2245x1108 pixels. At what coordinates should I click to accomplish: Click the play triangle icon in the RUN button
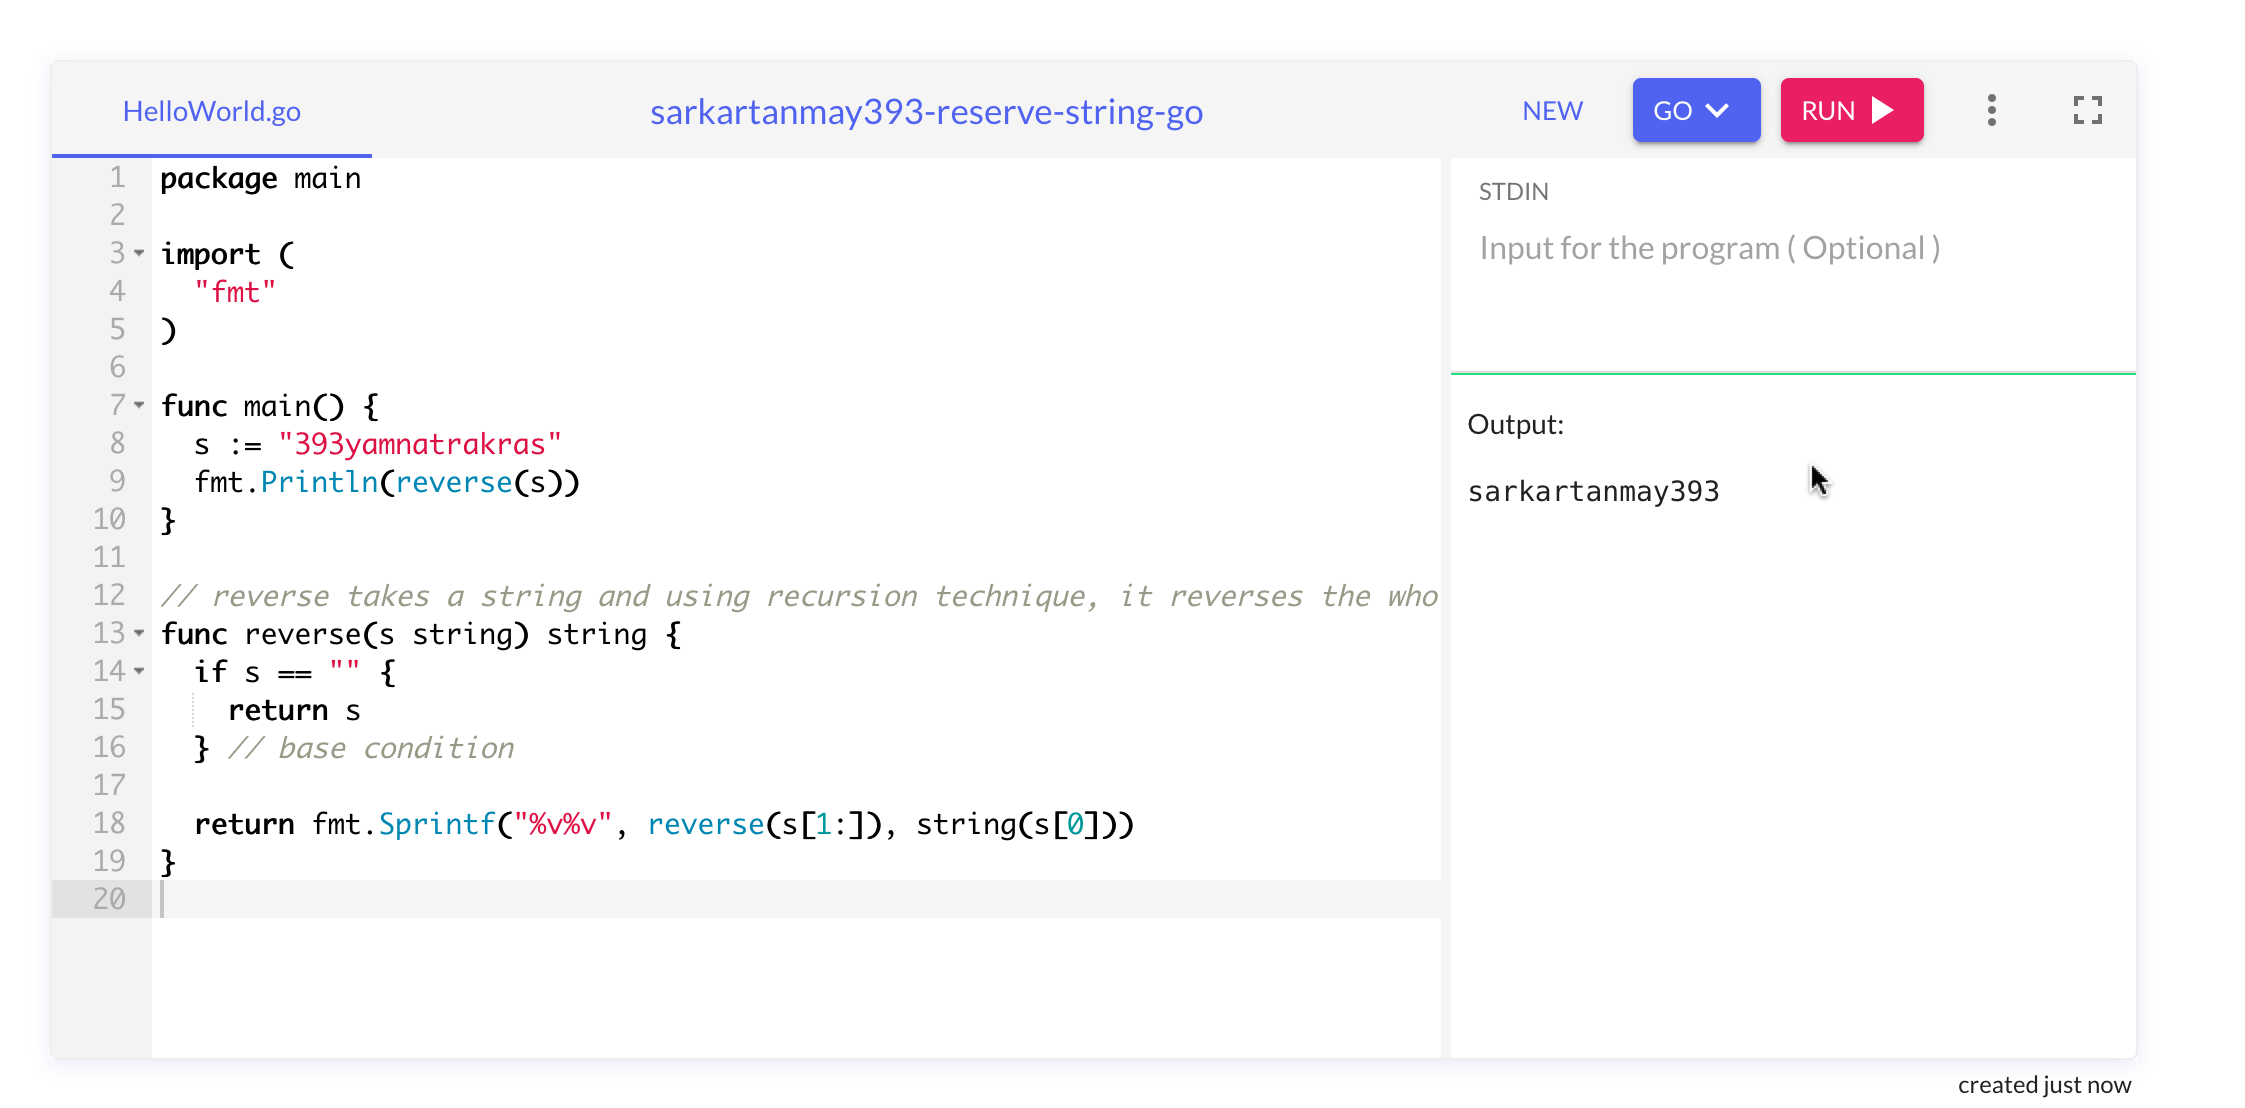(1883, 110)
